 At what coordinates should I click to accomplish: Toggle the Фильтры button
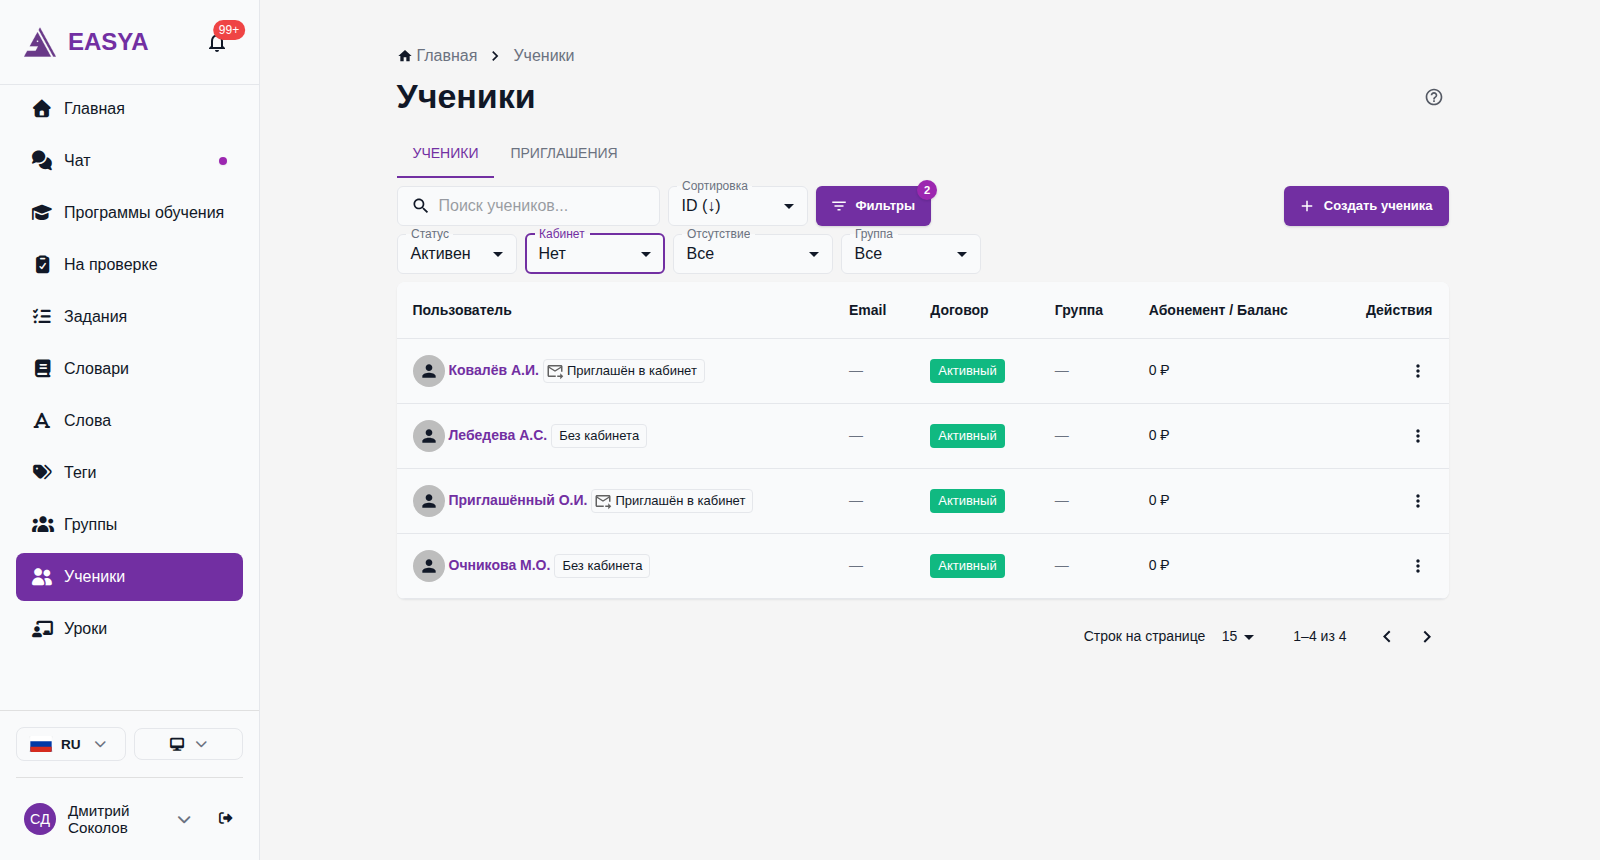(x=873, y=206)
